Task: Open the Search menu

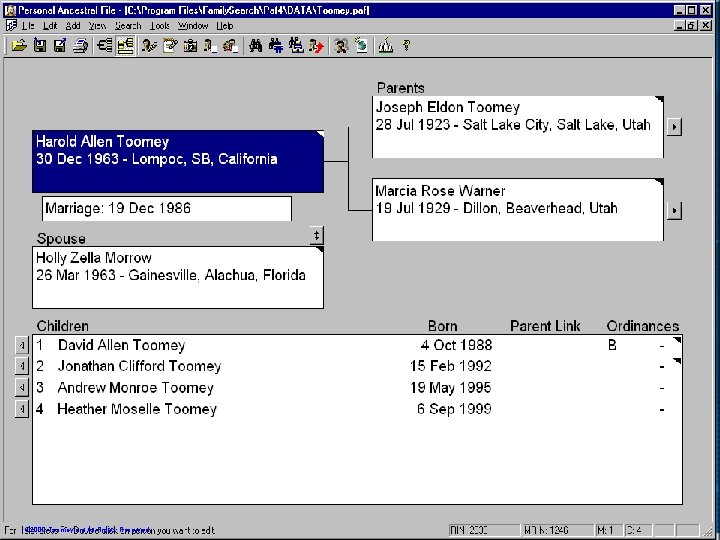Action: click(x=128, y=26)
